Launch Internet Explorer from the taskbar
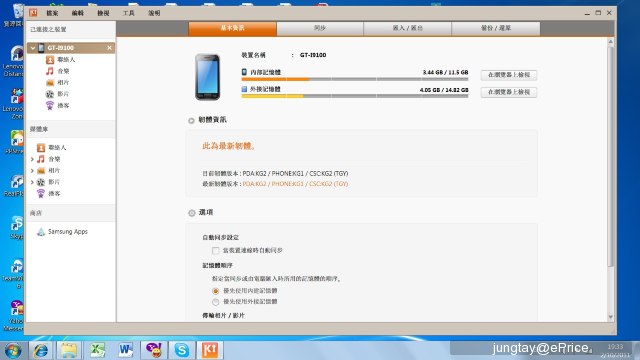 41,351
